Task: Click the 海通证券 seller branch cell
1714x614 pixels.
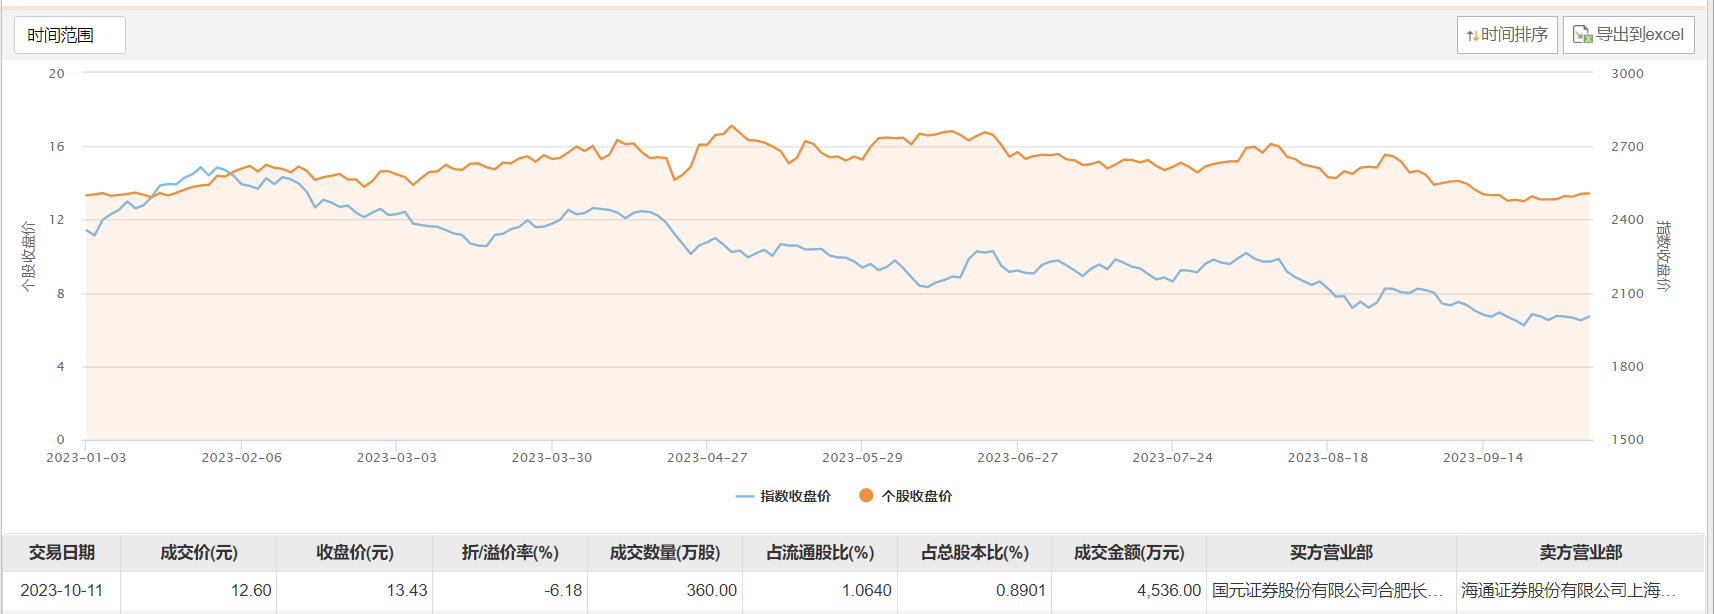Action: (x=1568, y=591)
